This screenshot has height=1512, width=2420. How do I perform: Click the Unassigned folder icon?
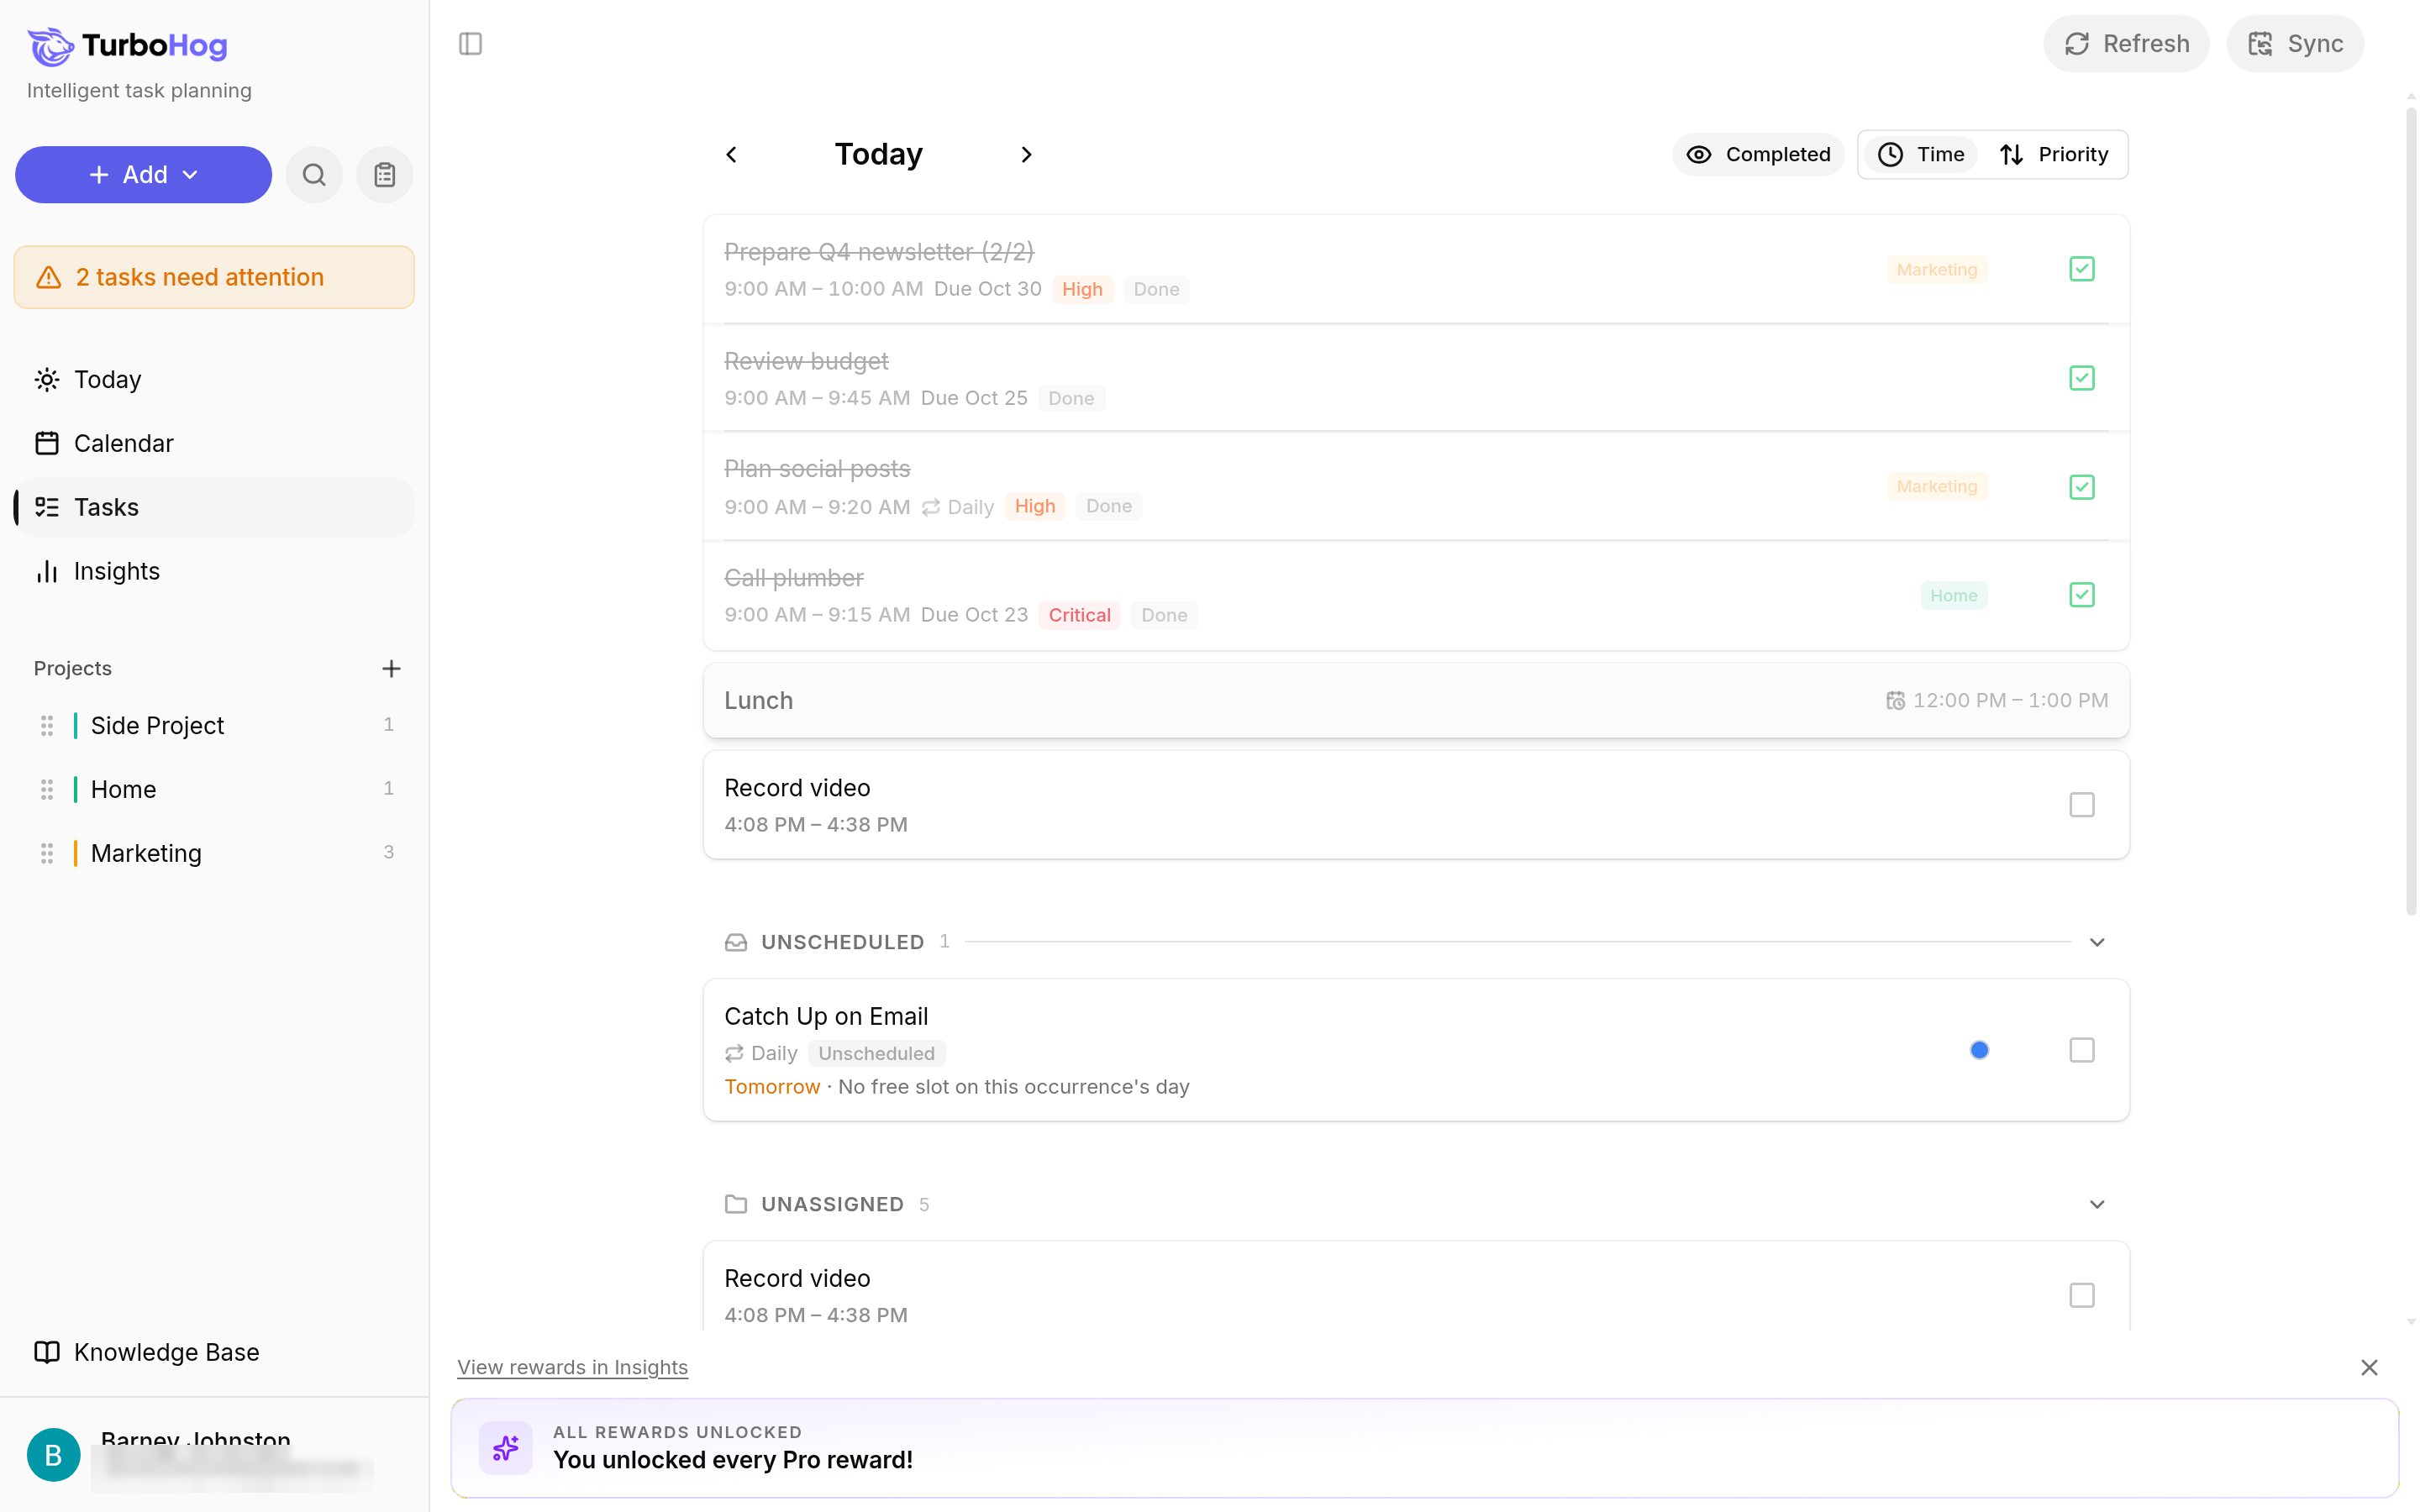click(736, 1204)
